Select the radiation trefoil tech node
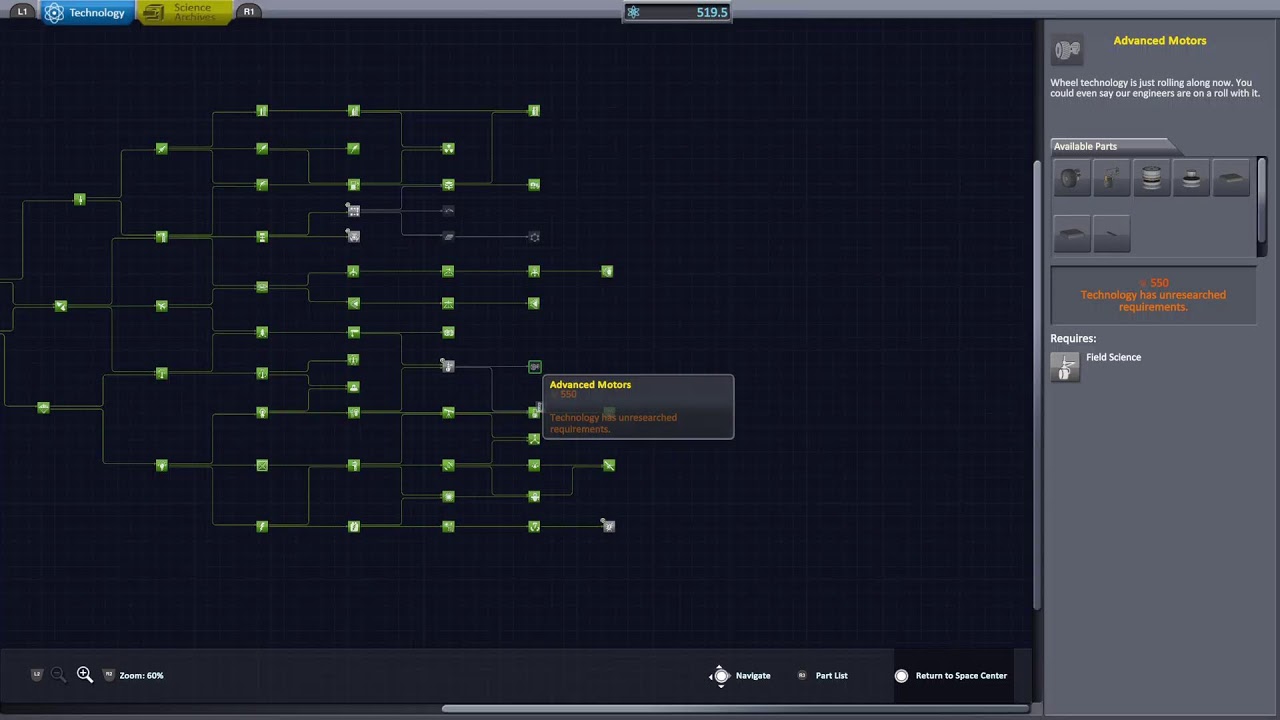Viewport: 1280px width, 720px height. coord(448,148)
